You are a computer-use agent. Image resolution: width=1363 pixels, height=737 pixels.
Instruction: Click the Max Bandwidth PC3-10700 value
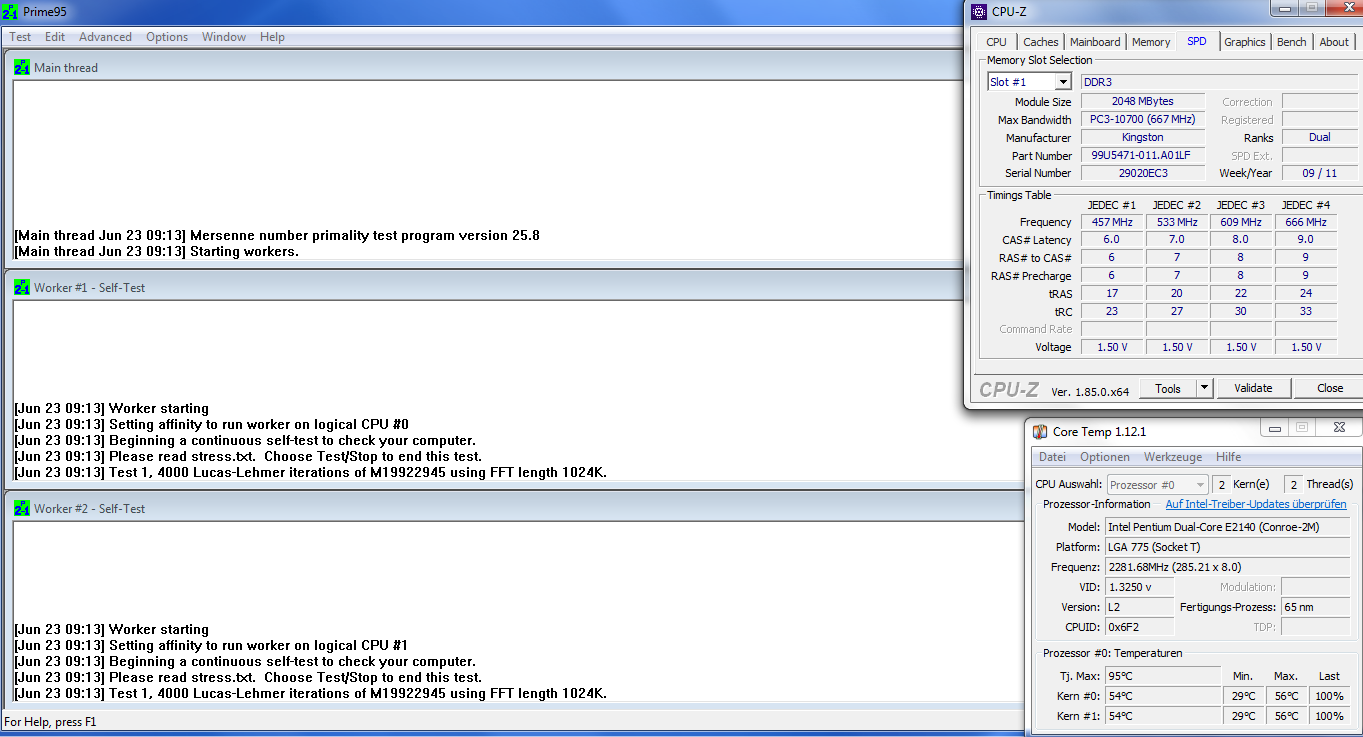(x=1142, y=119)
